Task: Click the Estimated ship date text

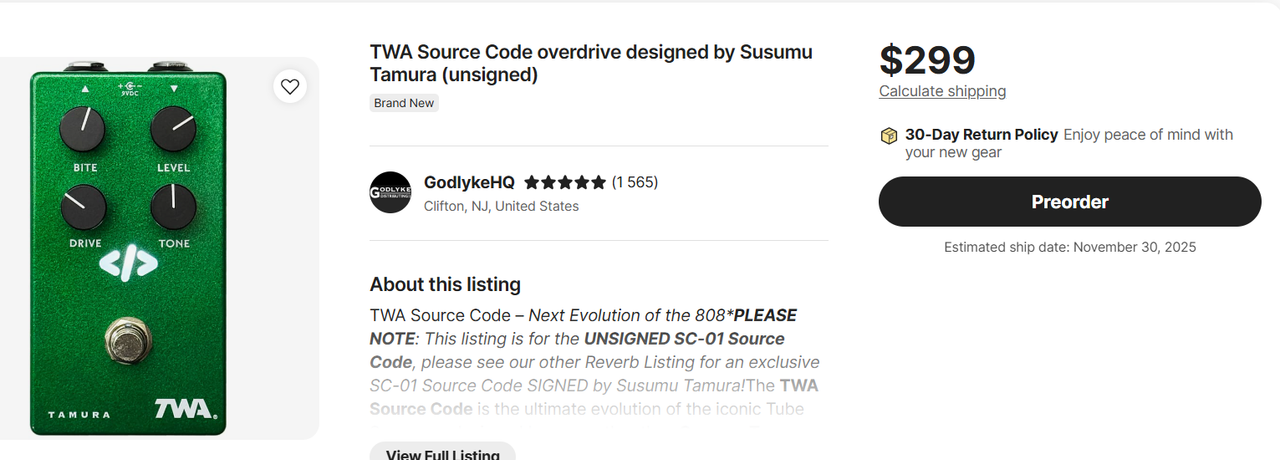Action: pyautogui.click(x=1070, y=247)
